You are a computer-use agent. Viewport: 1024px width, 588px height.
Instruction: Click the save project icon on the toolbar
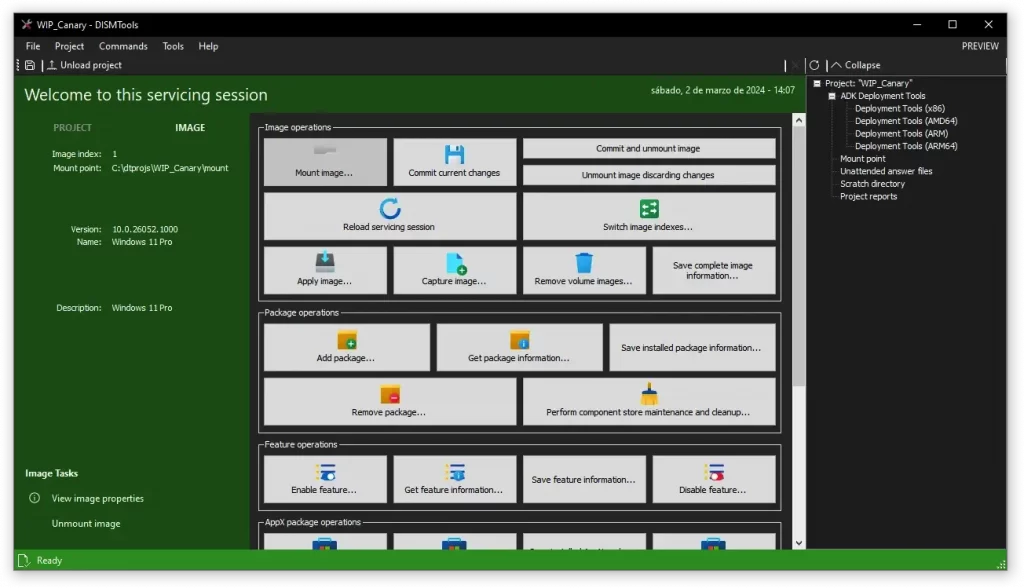click(30, 64)
